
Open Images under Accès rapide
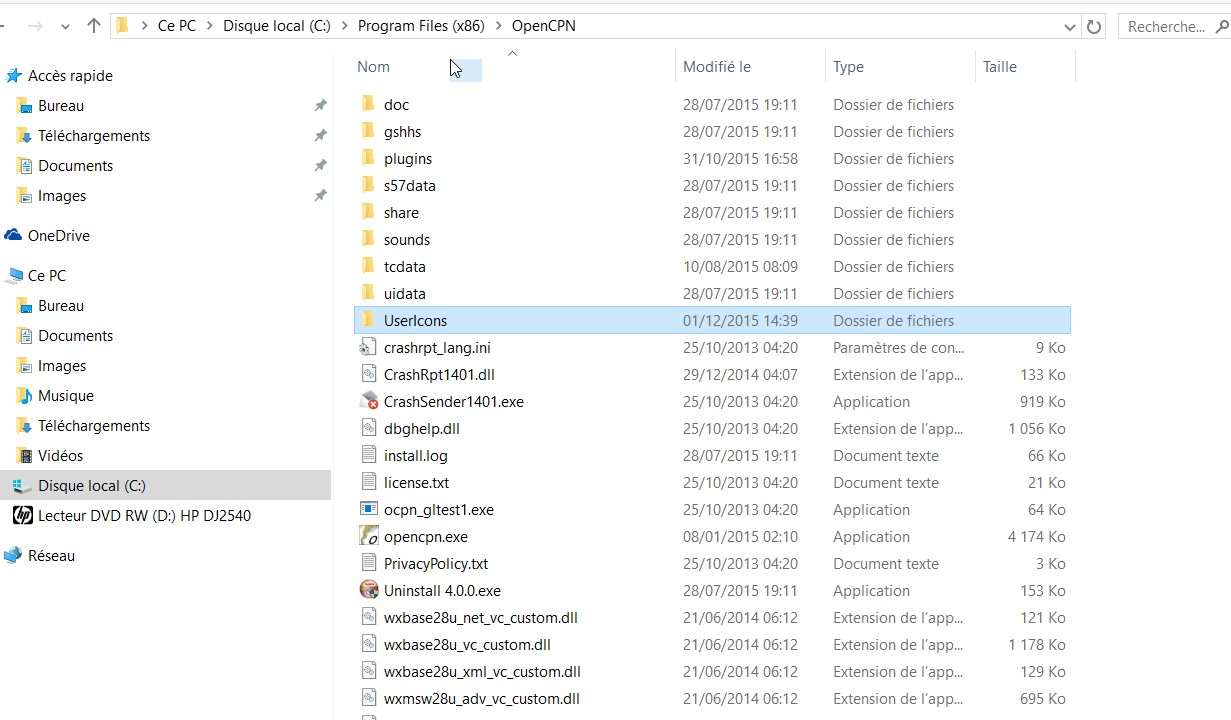[x=62, y=196]
